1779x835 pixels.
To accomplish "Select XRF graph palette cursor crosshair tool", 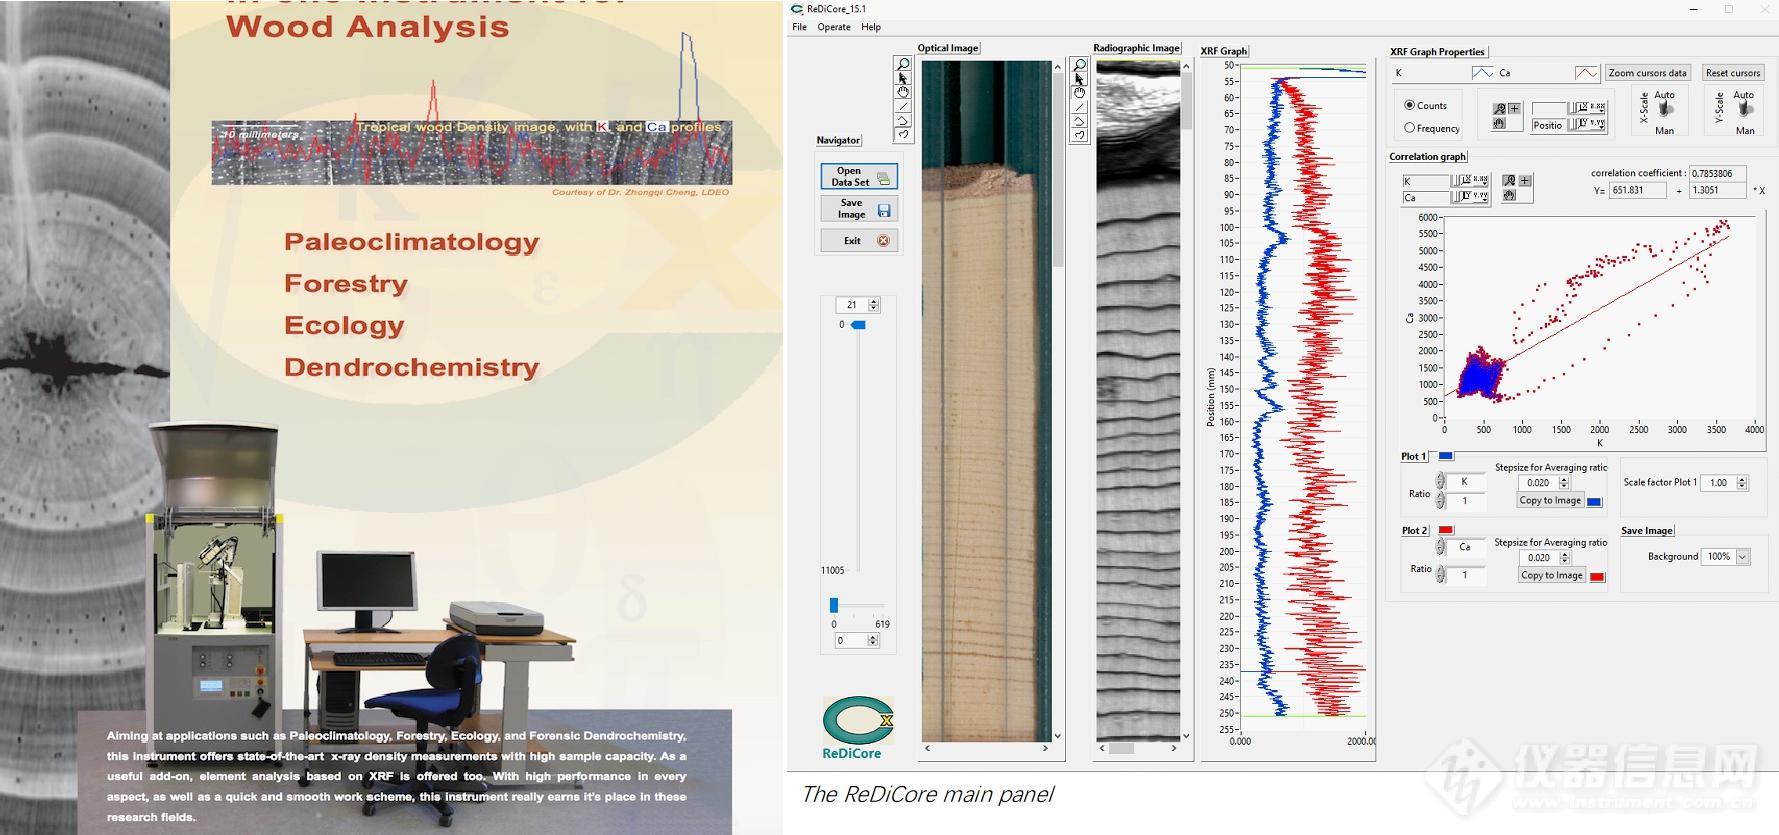I will click(x=1514, y=109).
